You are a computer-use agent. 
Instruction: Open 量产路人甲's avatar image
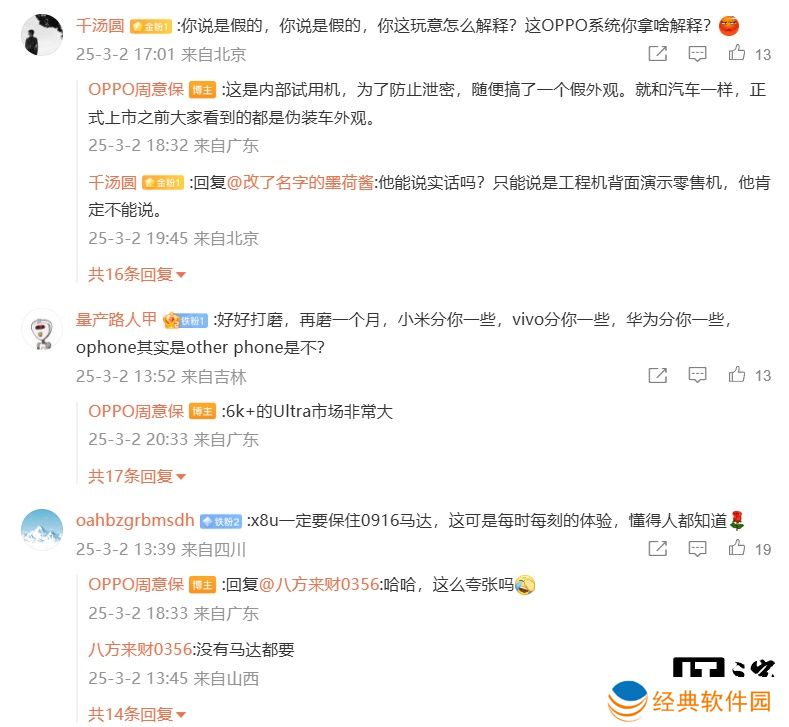pos(42,330)
